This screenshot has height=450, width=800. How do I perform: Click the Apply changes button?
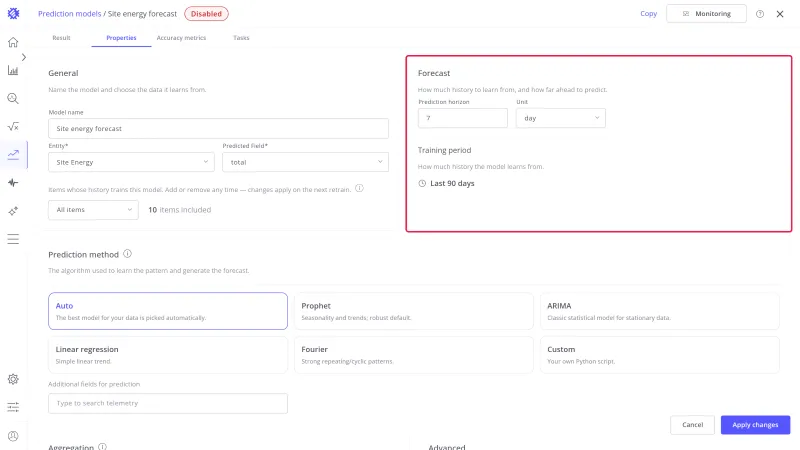click(755, 425)
